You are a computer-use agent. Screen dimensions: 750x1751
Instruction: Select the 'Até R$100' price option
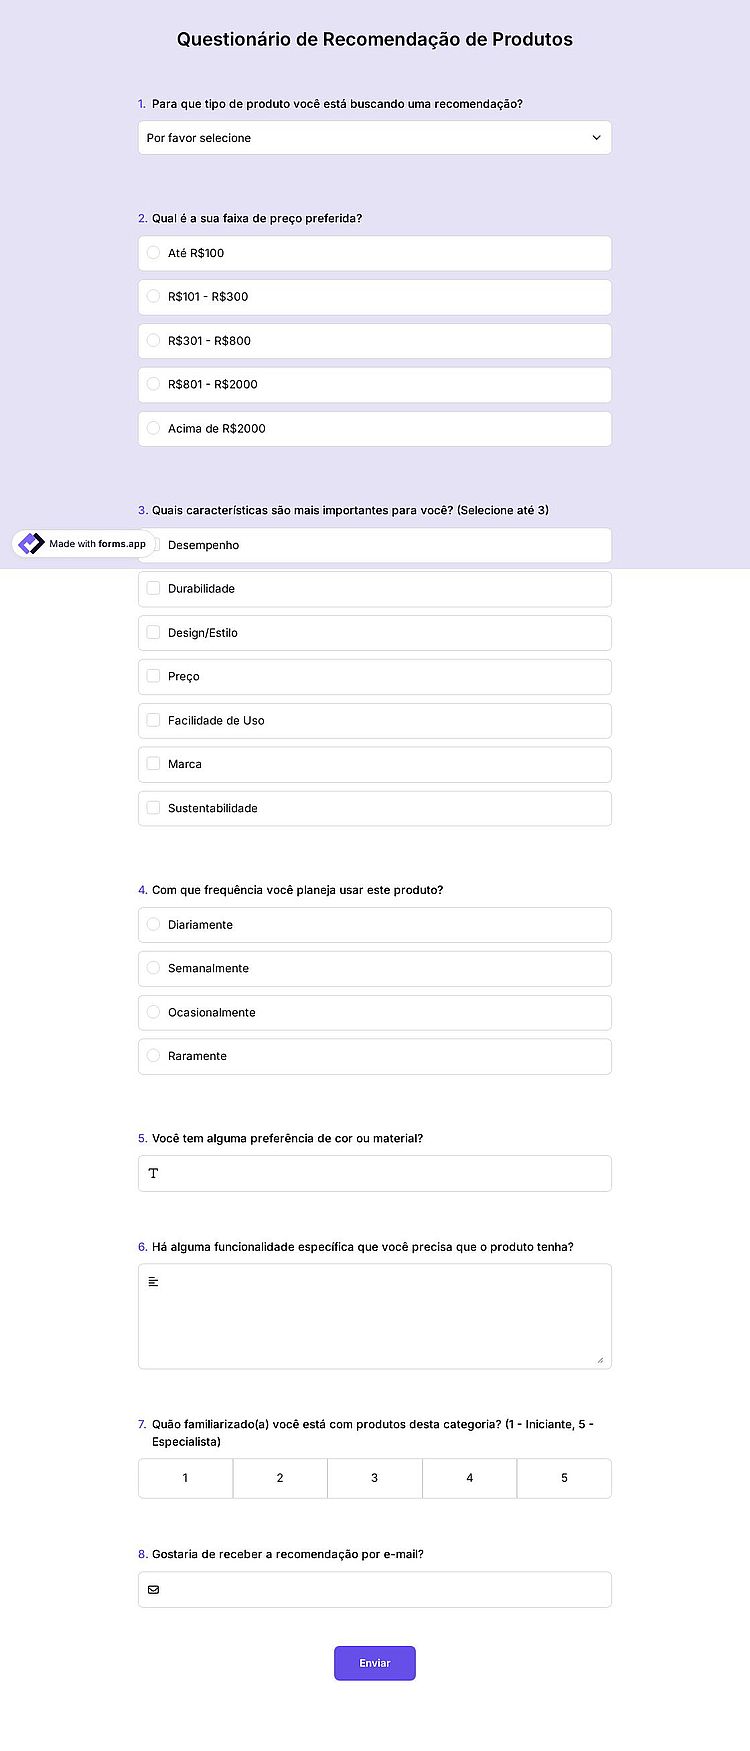(375, 253)
